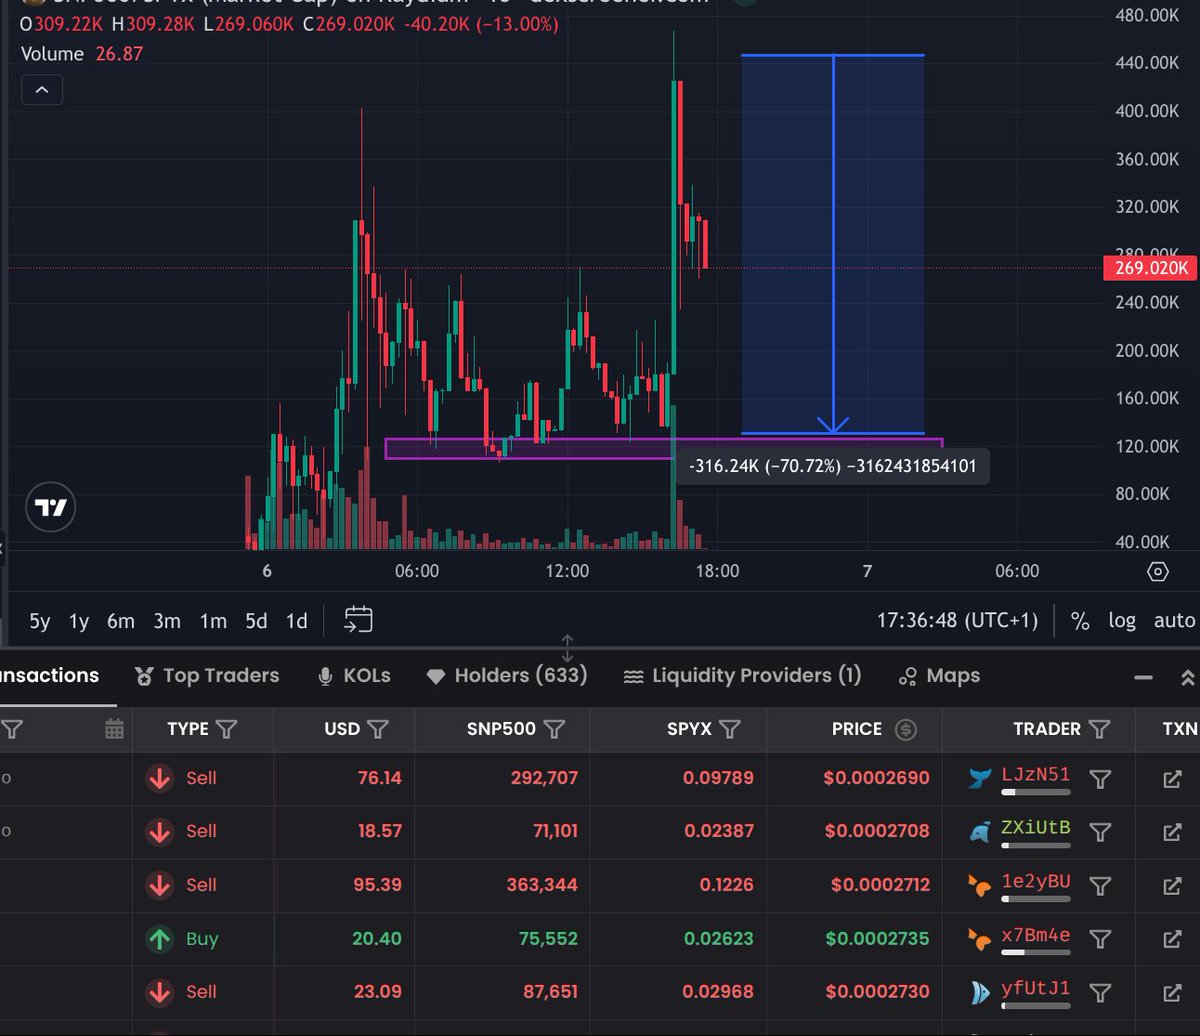Select the 1d time range
Image resolution: width=1200 pixels, height=1036 pixels.
click(297, 621)
